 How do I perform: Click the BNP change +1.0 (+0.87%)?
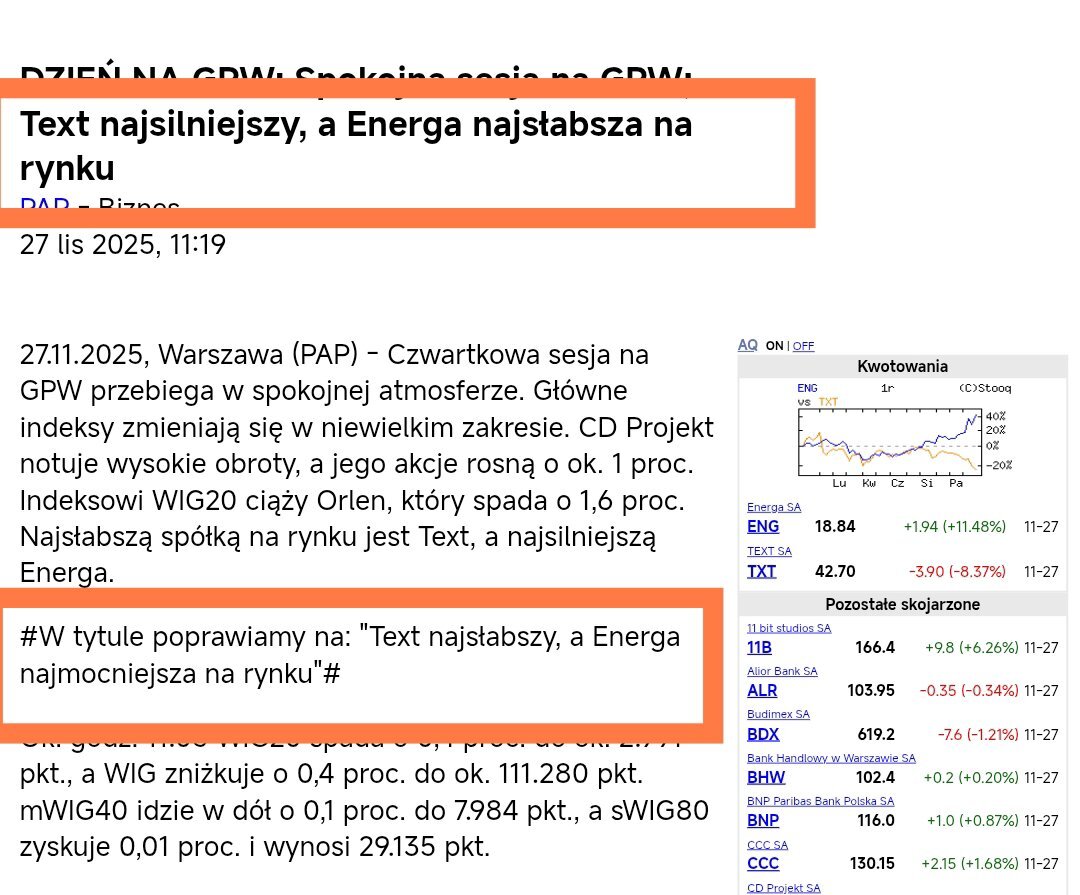point(973,821)
